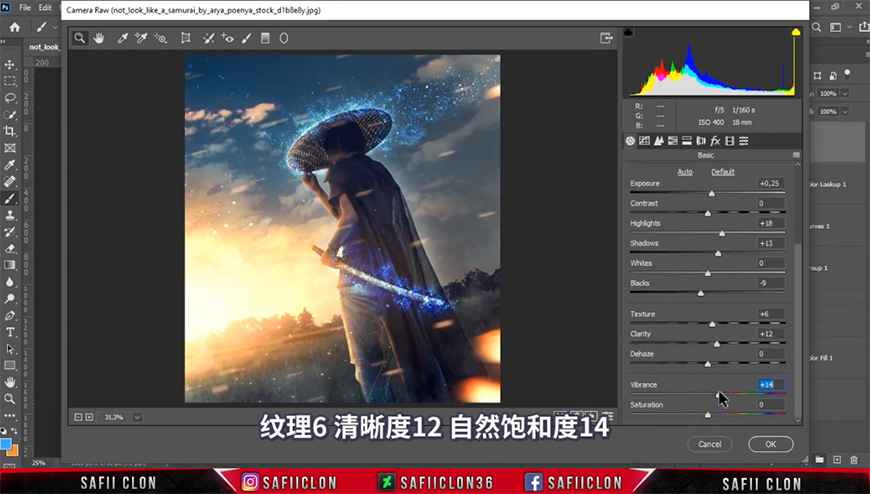This screenshot has width=870, height=494.
Task: Click the zoom out minus button
Action: (x=78, y=417)
